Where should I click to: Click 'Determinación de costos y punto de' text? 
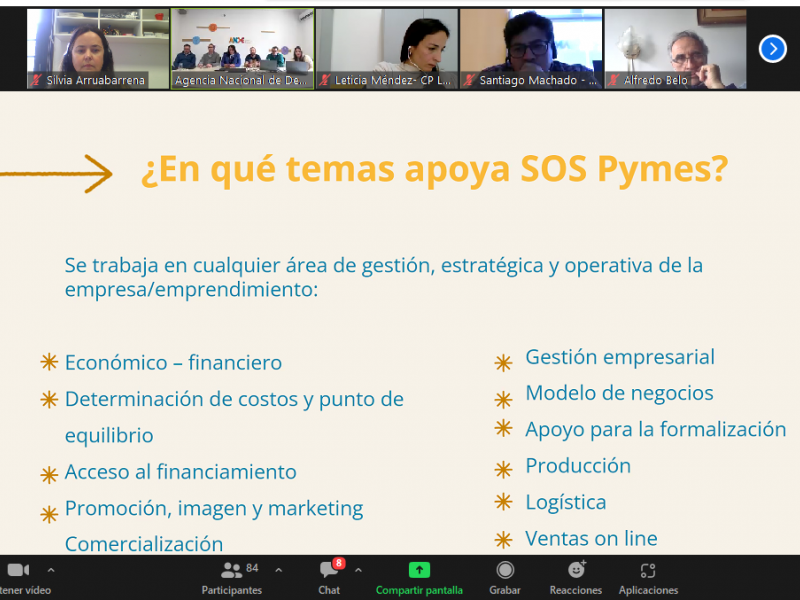234,399
